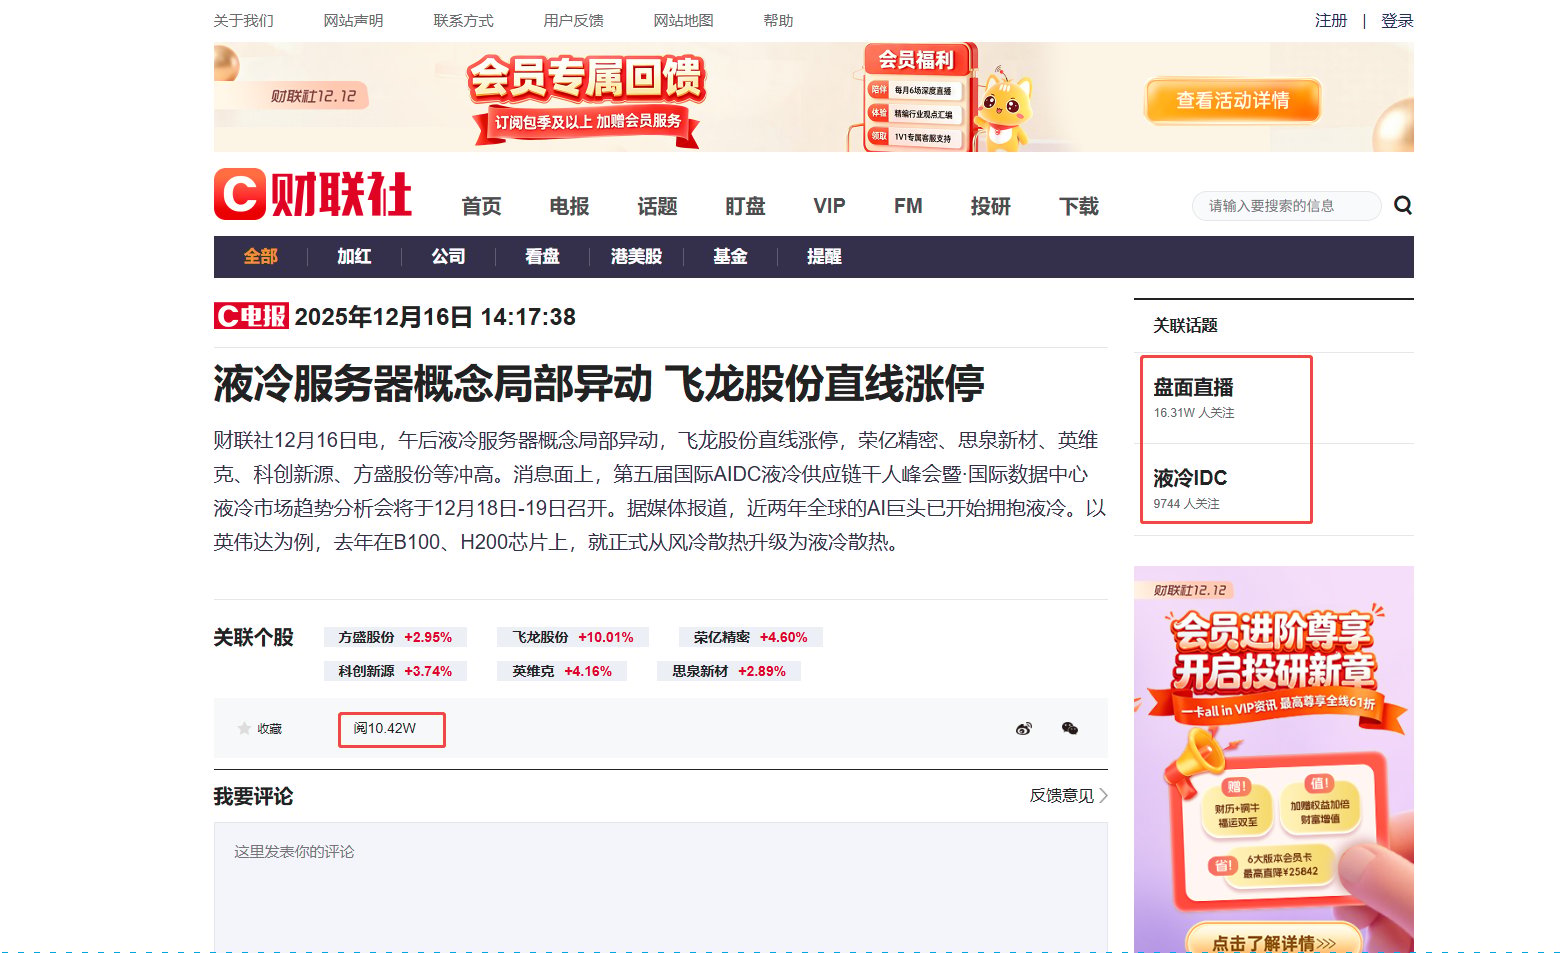Open stock 思泉新材 +2.89%
The height and width of the screenshot is (953, 1560).
(729, 671)
